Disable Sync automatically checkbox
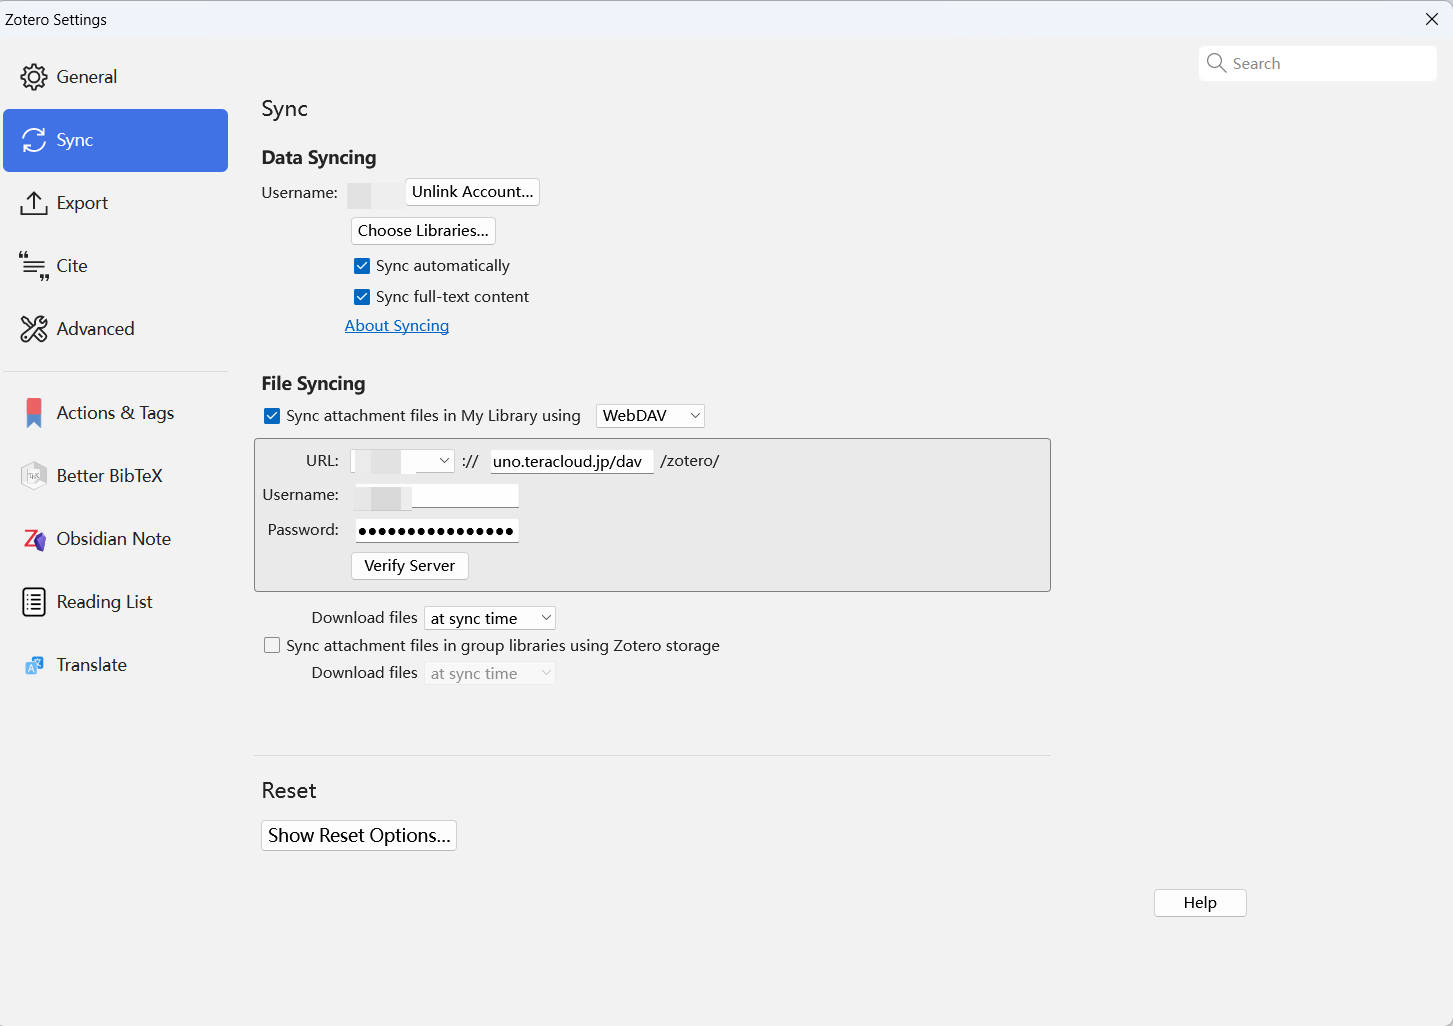 point(362,266)
